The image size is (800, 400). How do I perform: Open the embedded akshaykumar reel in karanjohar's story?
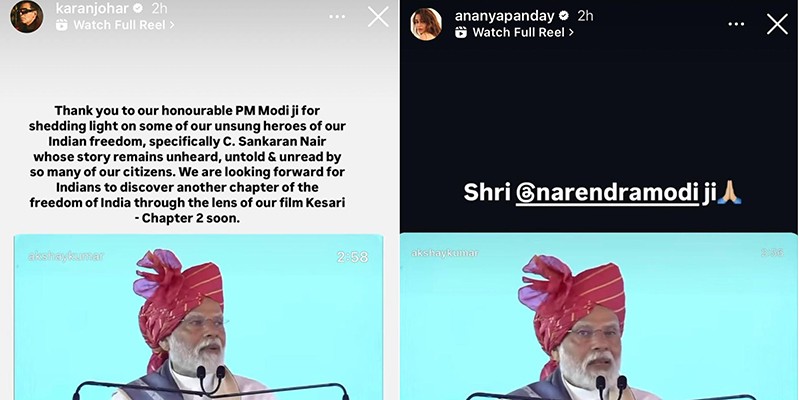[198, 317]
